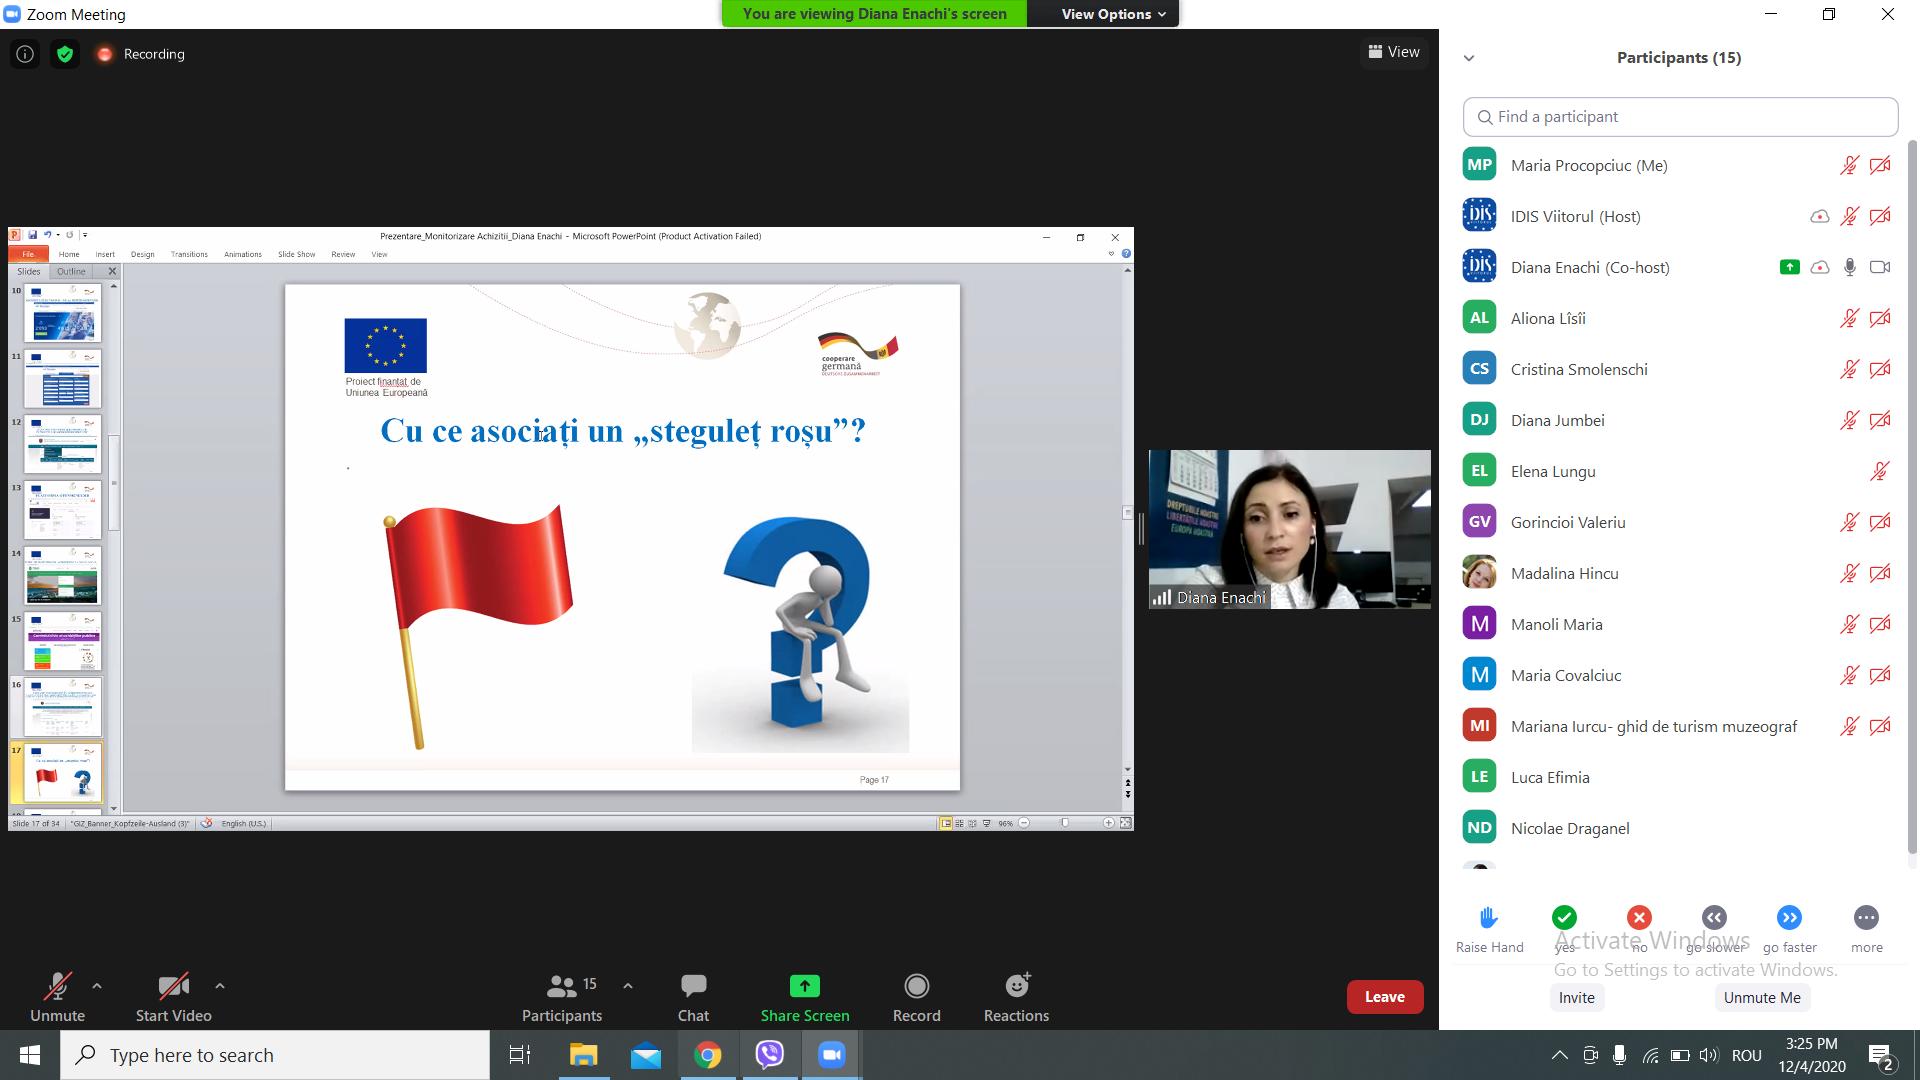Expand audio options arrow next to Unmute
Screen dimensions: 1920x1080
[x=97, y=986]
